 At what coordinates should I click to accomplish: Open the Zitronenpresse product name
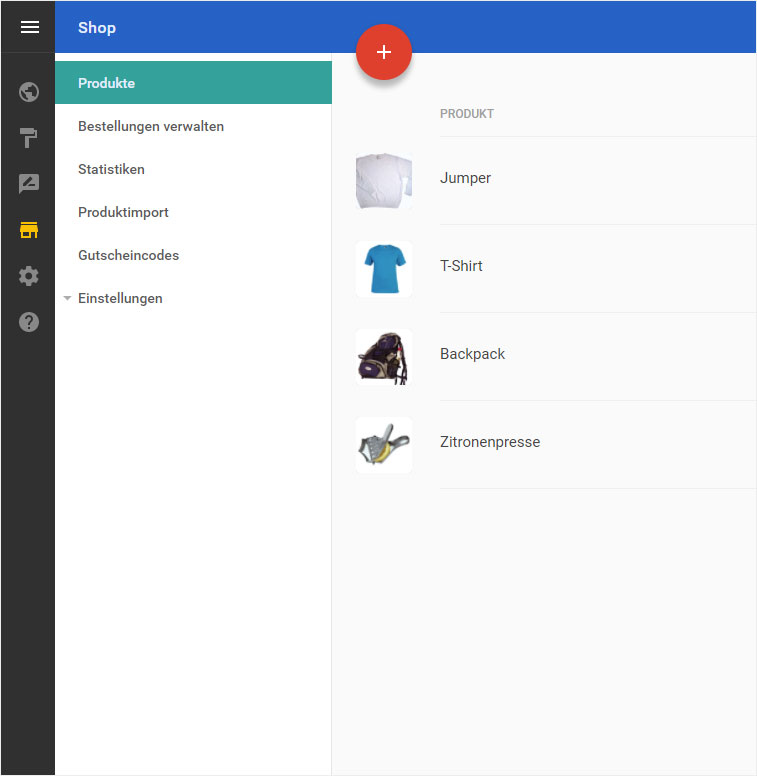click(490, 442)
